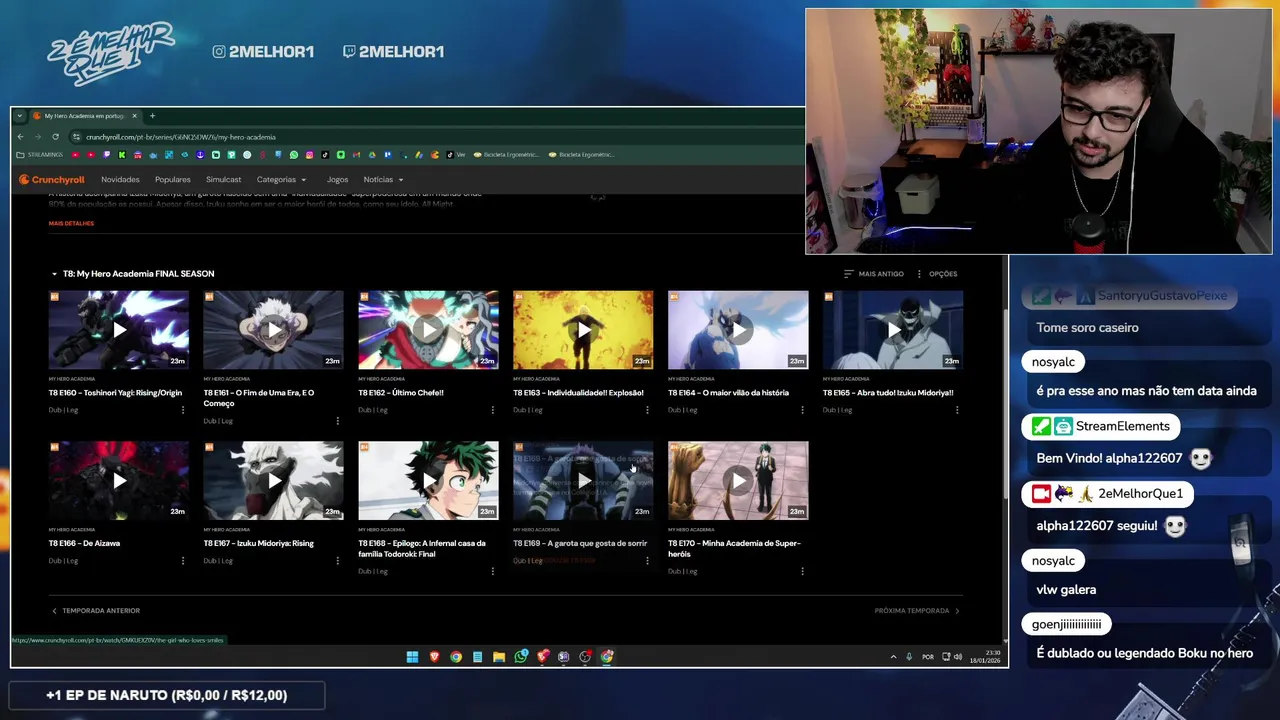Screen dimensions: 1280x720
Task: Open Instagram bookmark in bookmarks bar
Action: (309, 155)
